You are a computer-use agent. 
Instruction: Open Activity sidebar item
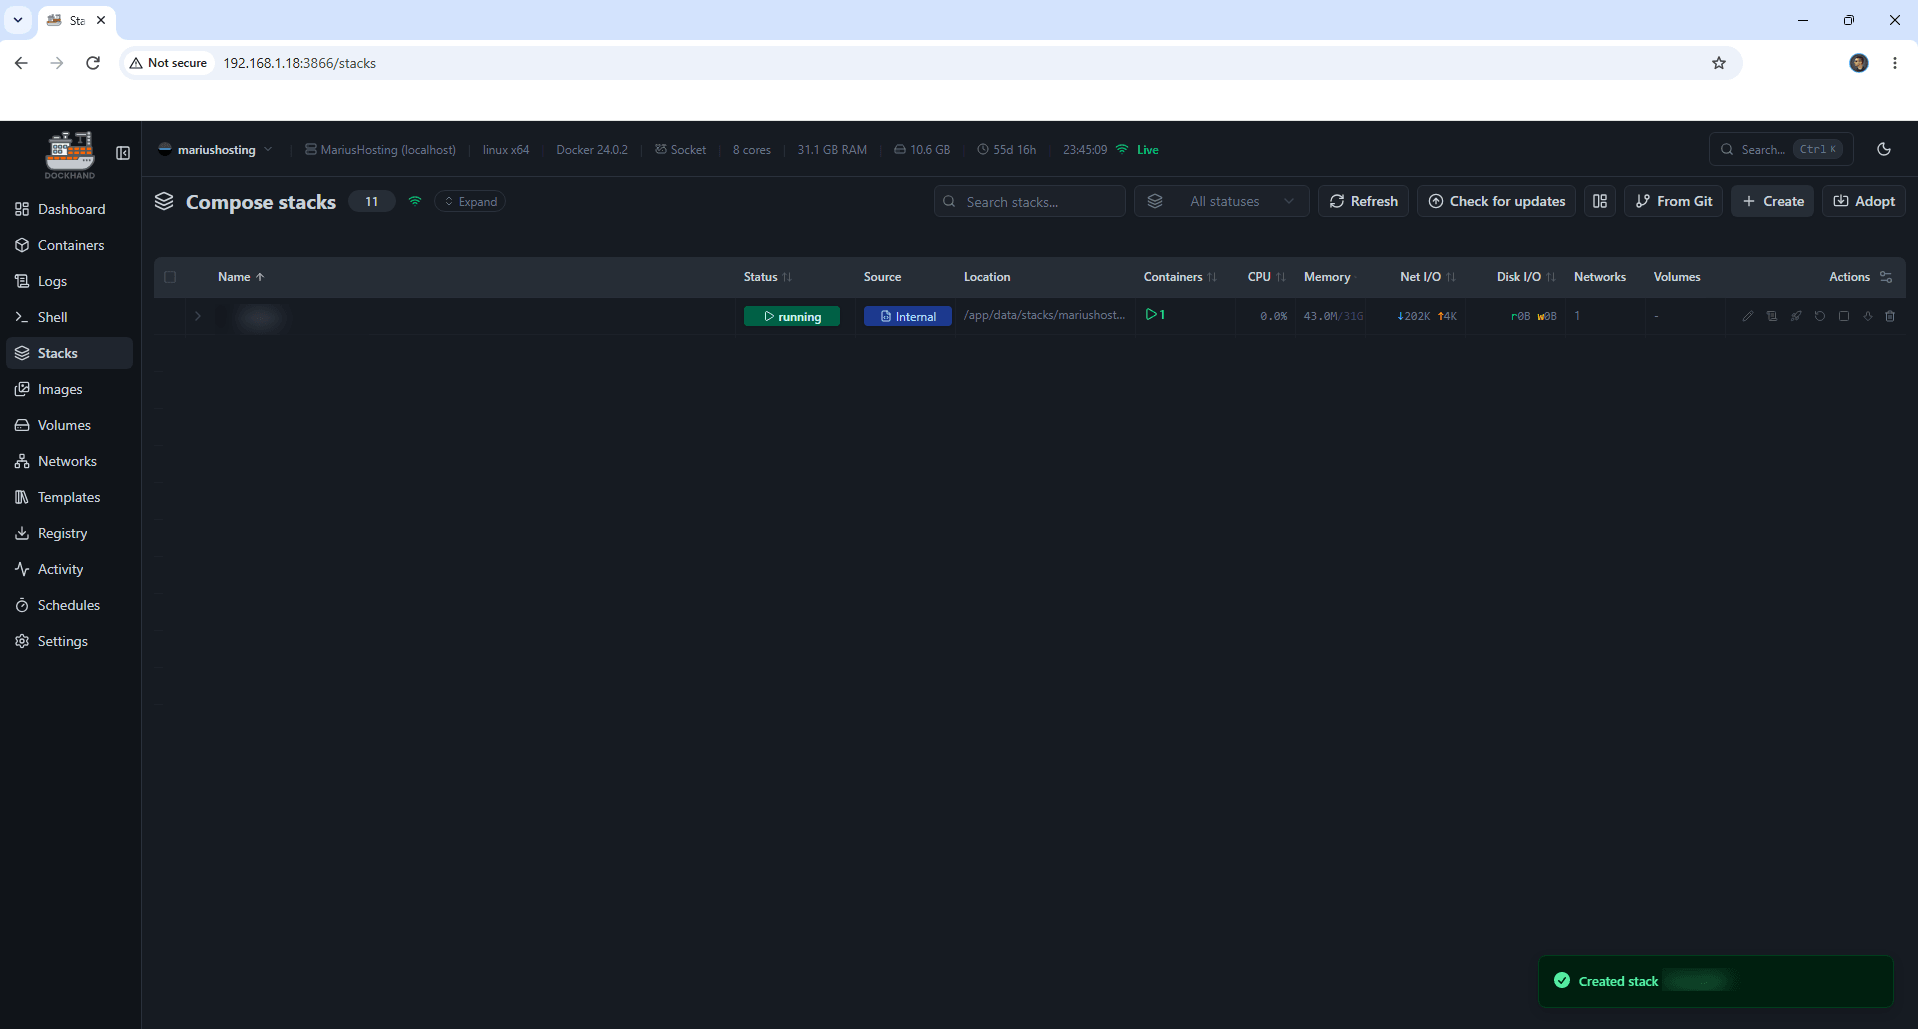tap(70, 569)
